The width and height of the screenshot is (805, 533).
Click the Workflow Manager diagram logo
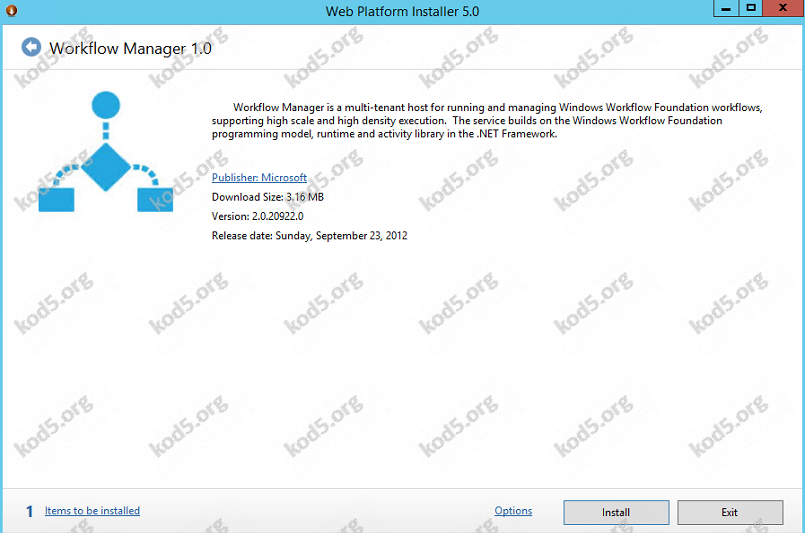(106, 151)
